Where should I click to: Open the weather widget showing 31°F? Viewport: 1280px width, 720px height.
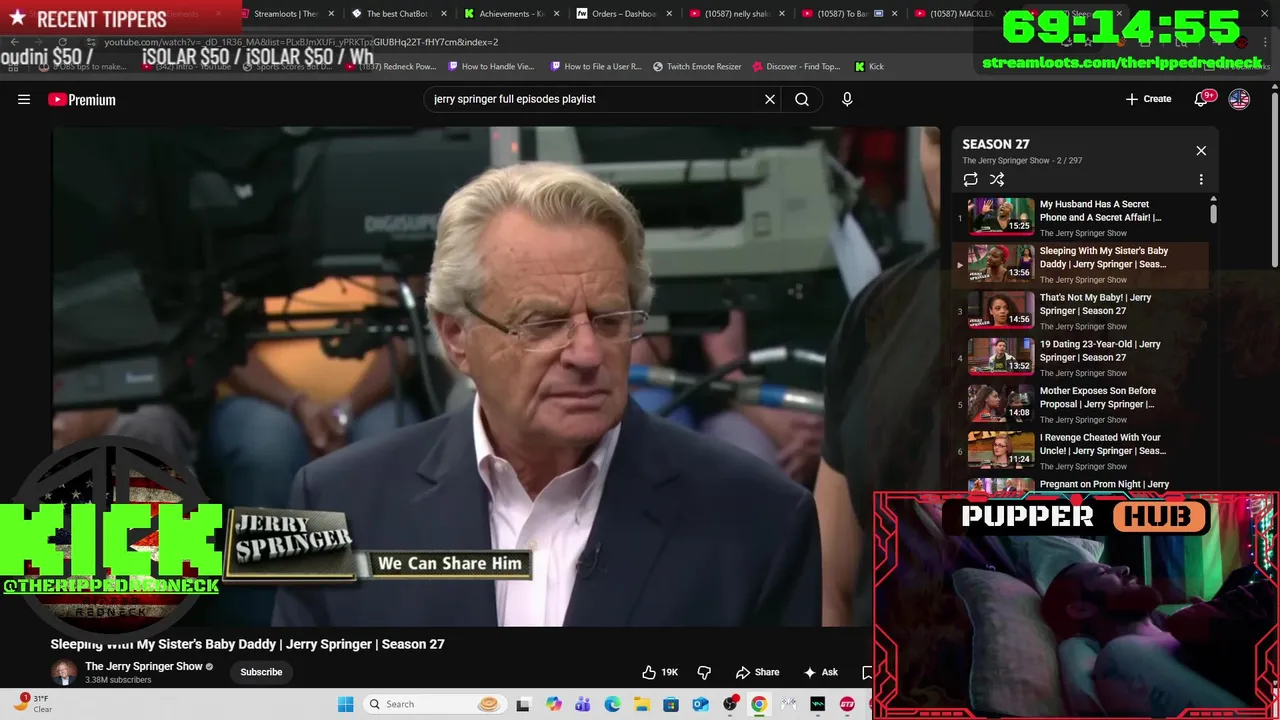(33, 703)
